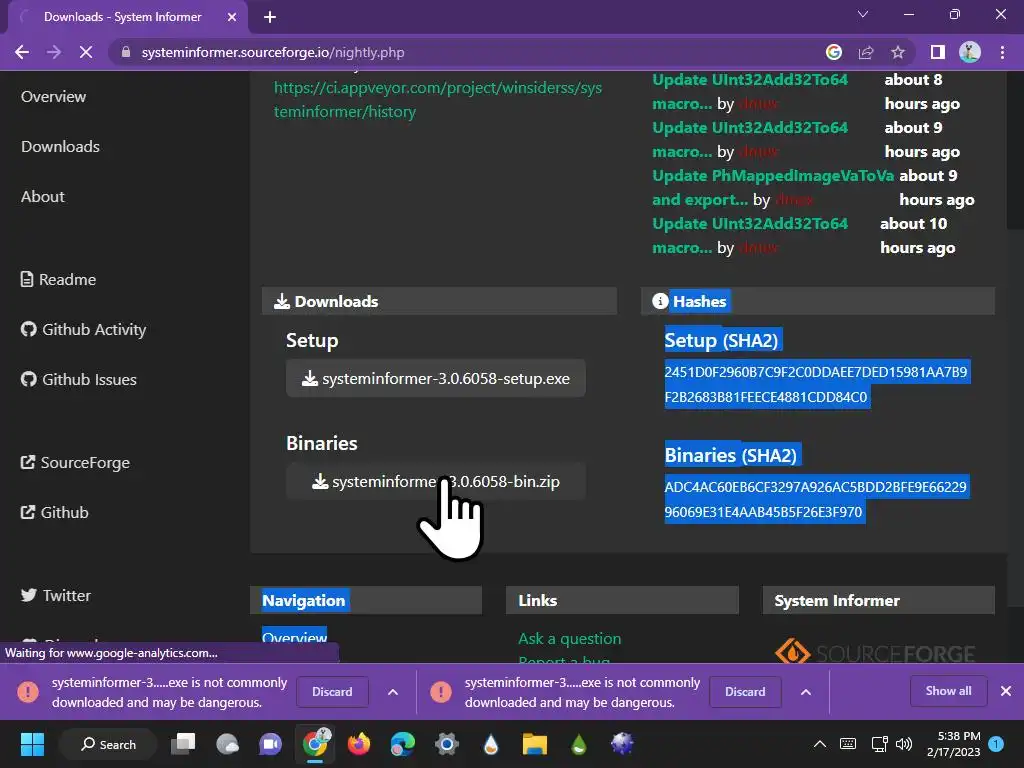1024x768 pixels.
Task: Close the Downloads - System Informer tab
Action: point(232,17)
